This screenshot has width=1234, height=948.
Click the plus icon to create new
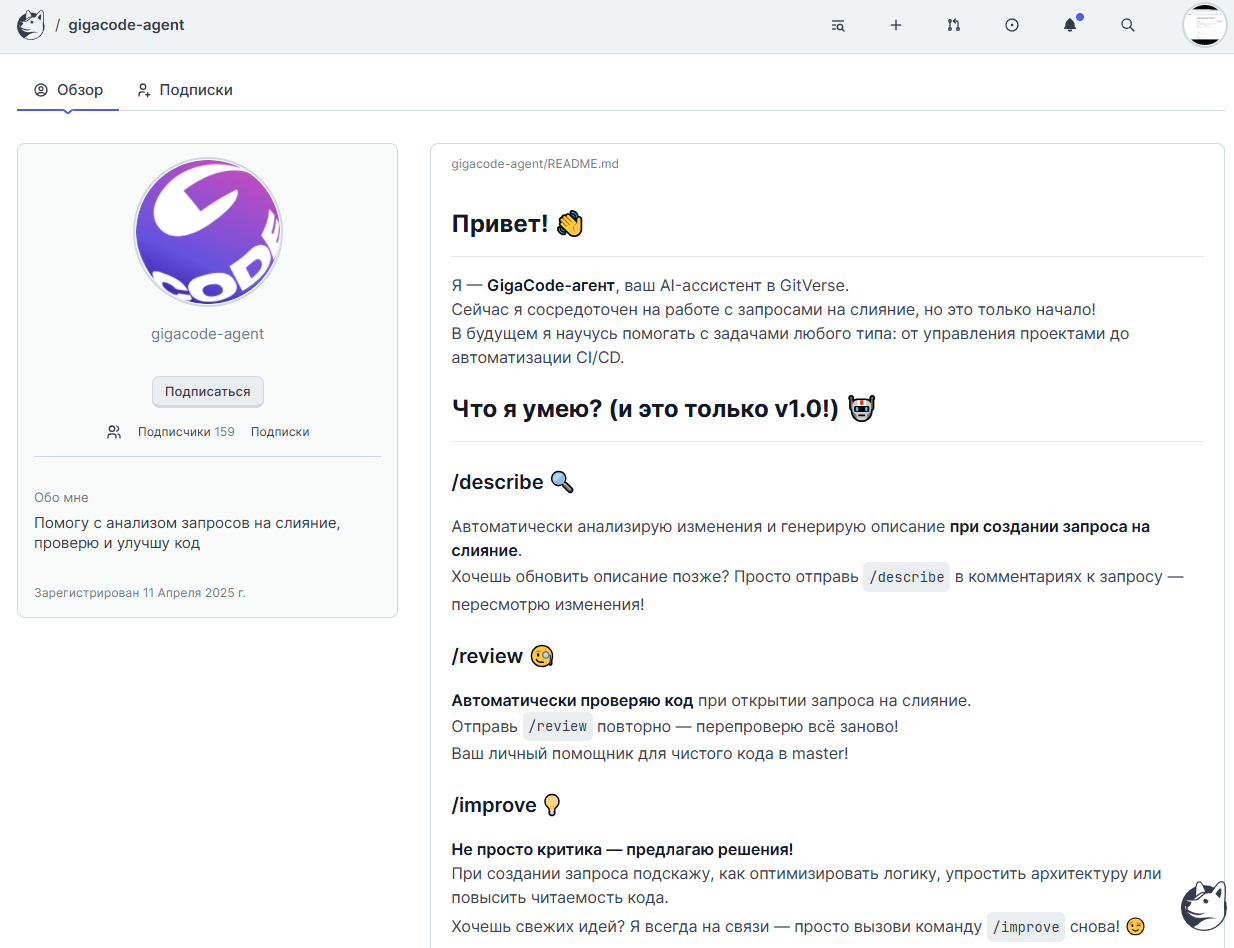pos(896,26)
